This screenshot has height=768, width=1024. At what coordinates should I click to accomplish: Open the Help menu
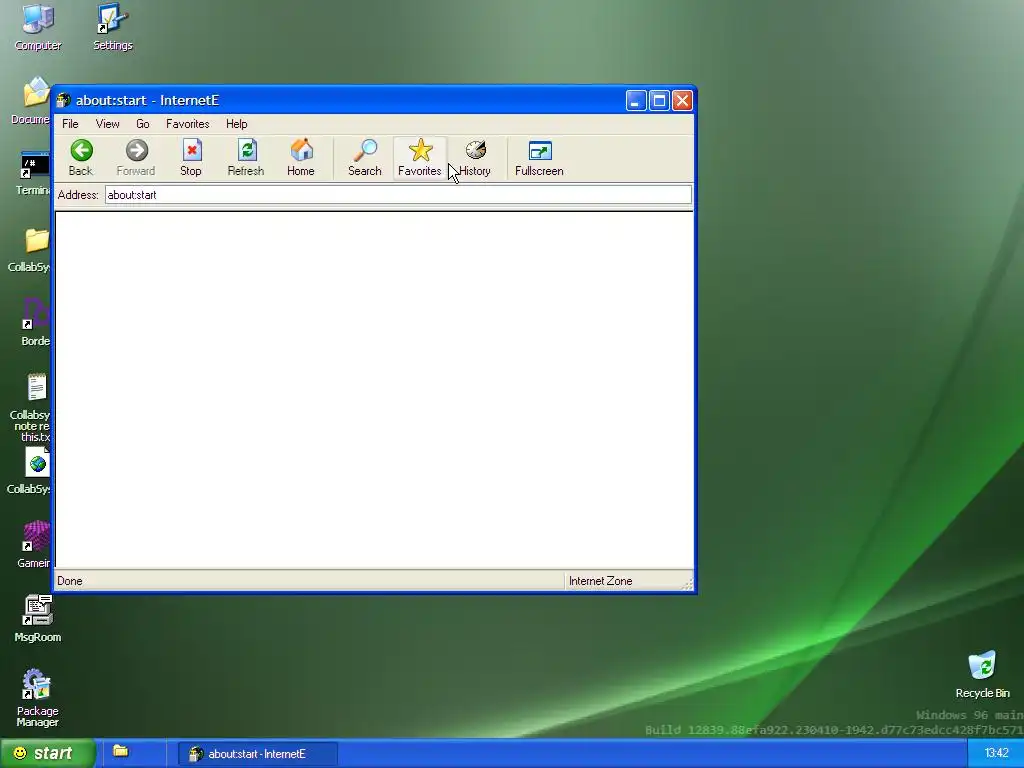coord(236,124)
